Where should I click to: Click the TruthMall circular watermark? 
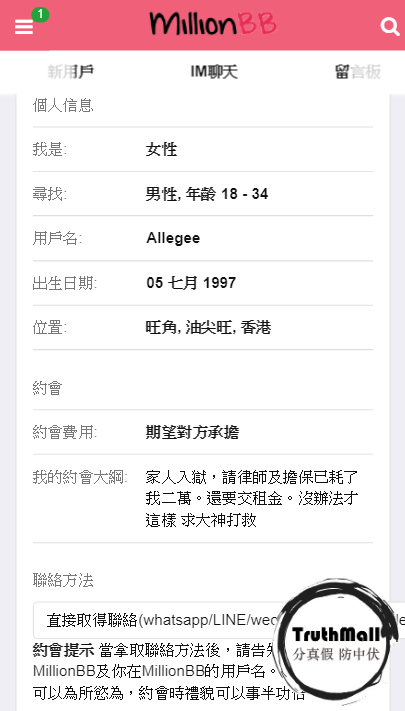coord(336,642)
